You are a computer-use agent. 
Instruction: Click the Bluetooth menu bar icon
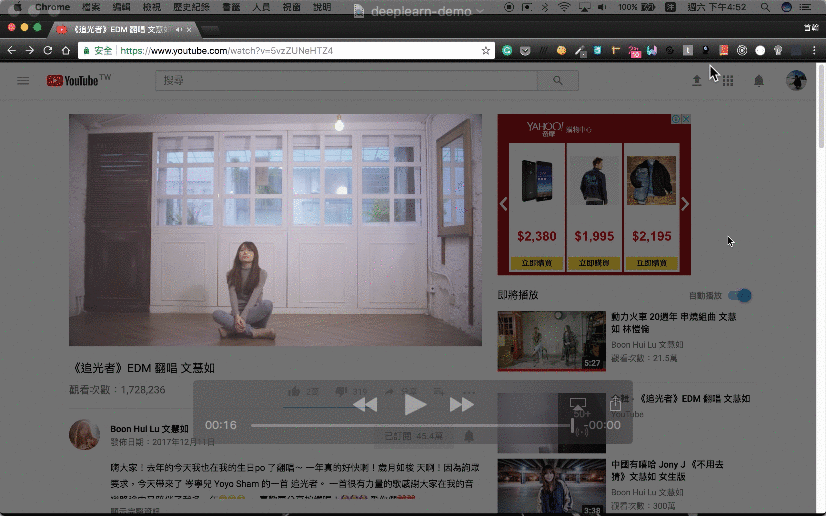[545, 7]
